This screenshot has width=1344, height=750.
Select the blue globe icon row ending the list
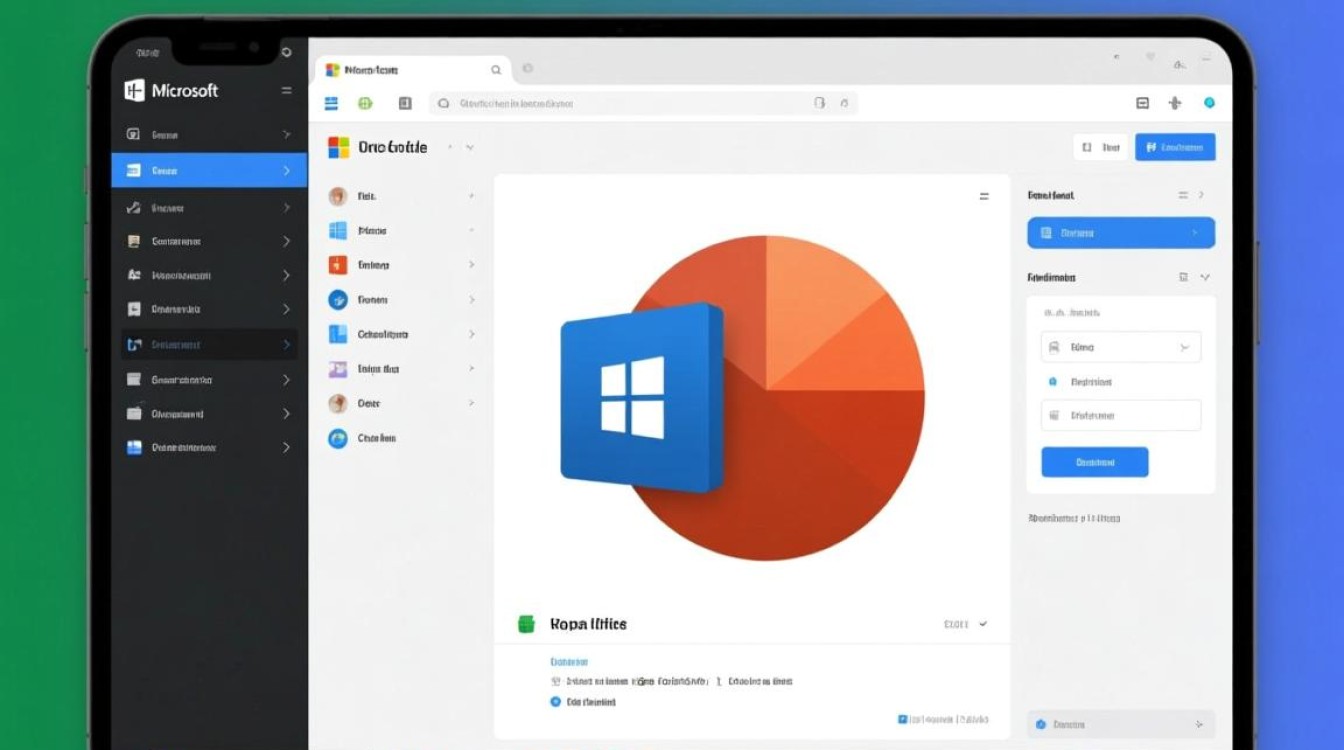(402, 438)
